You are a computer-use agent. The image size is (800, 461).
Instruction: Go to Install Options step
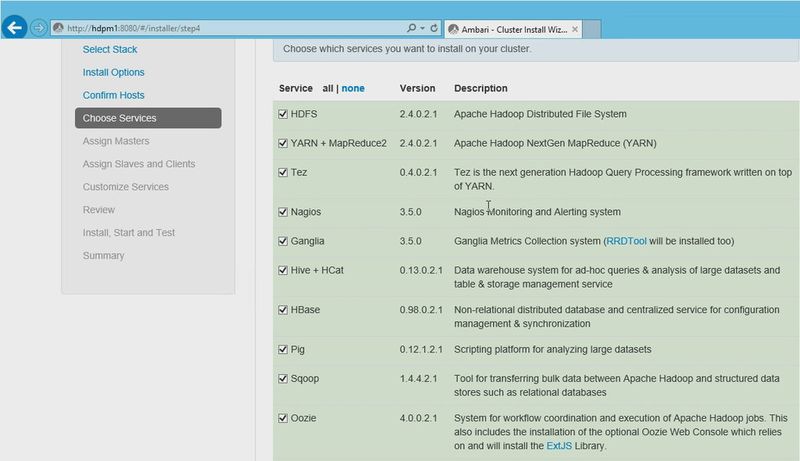(113, 72)
